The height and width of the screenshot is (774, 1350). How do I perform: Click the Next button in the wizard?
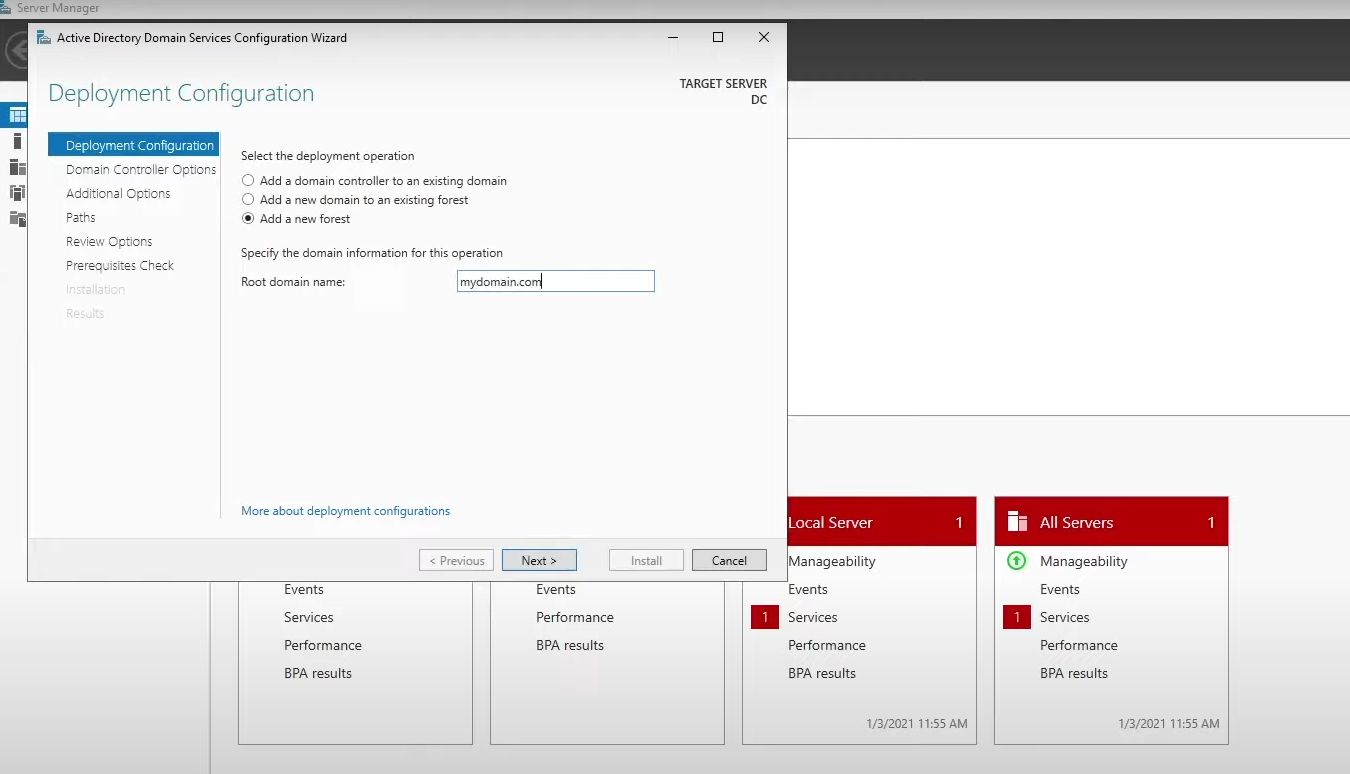point(539,560)
